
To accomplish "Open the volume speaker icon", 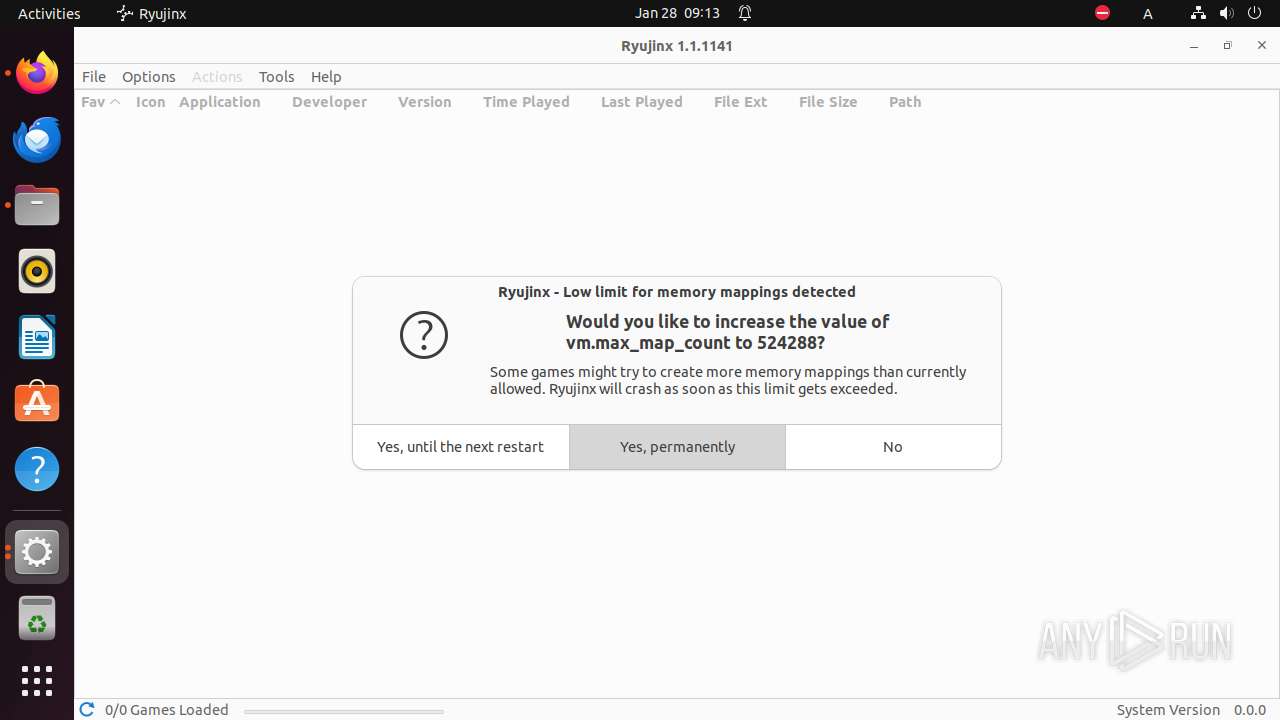I will pyautogui.click(x=1226, y=13).
